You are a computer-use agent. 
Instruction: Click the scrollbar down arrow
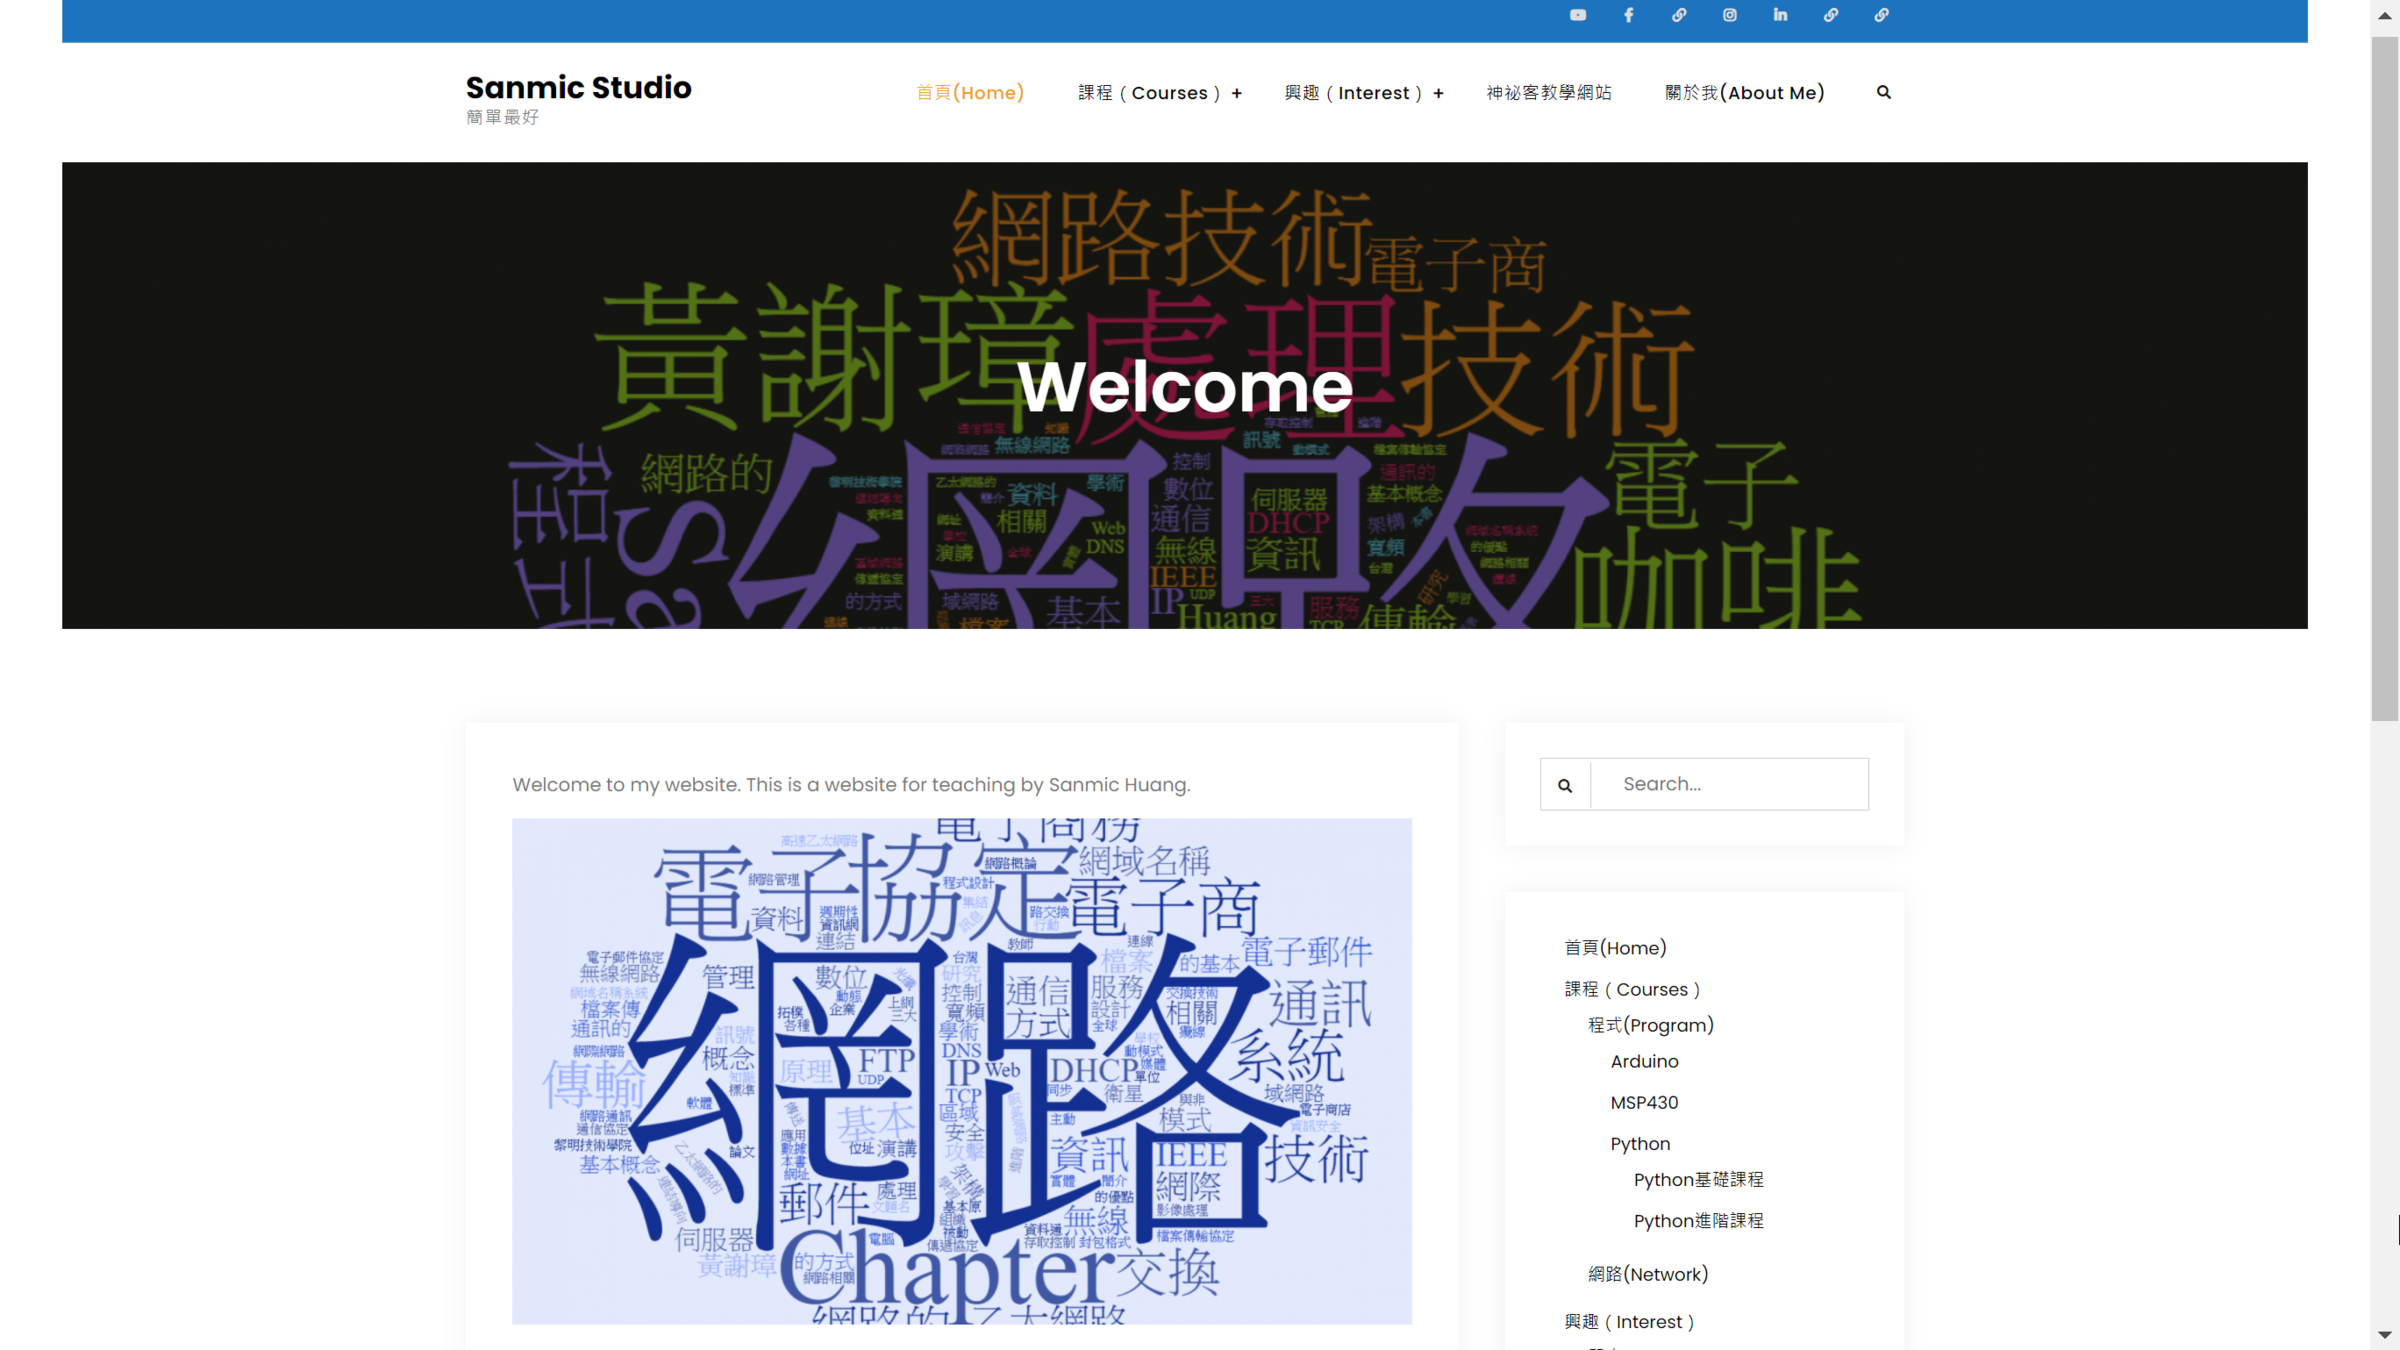tap(2385, 1335)
